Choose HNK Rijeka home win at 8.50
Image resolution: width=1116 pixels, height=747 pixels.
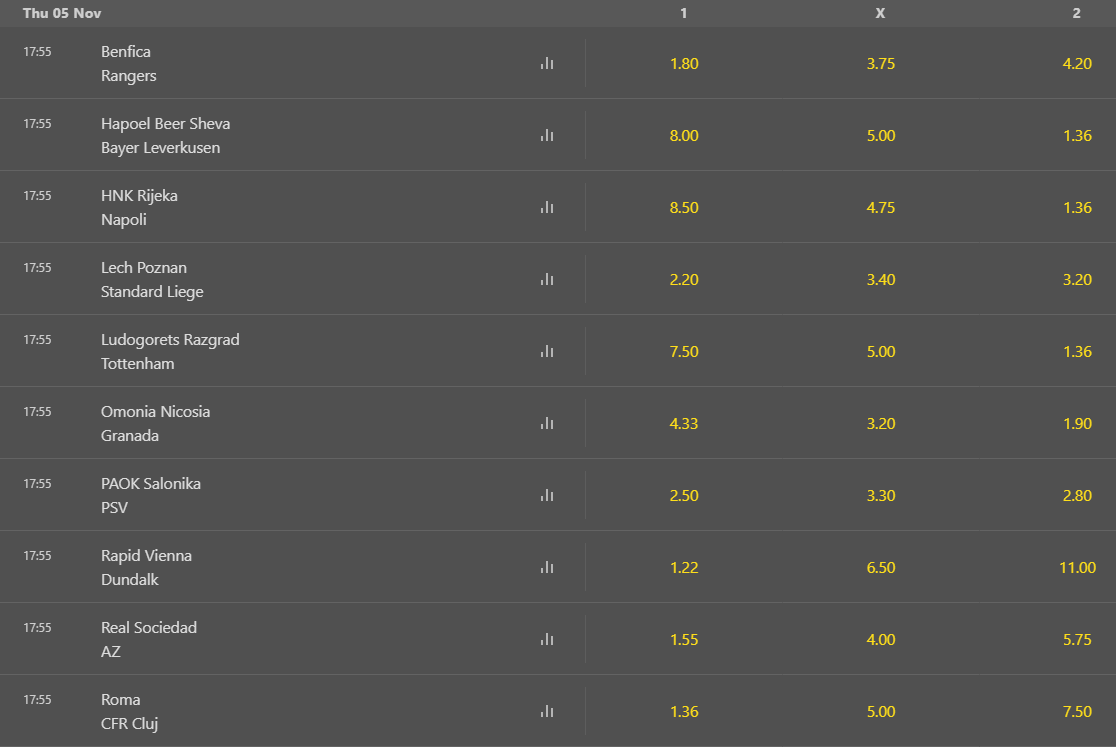[x=684, y=207]
